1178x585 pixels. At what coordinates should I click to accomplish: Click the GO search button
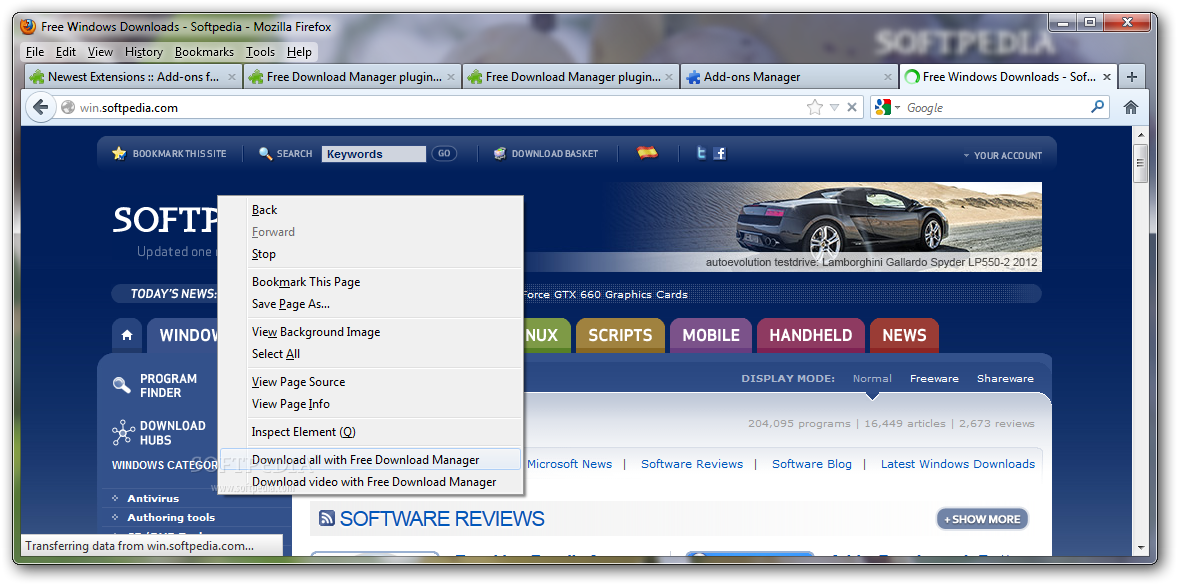pyautogui.click(x=444, y=153)
